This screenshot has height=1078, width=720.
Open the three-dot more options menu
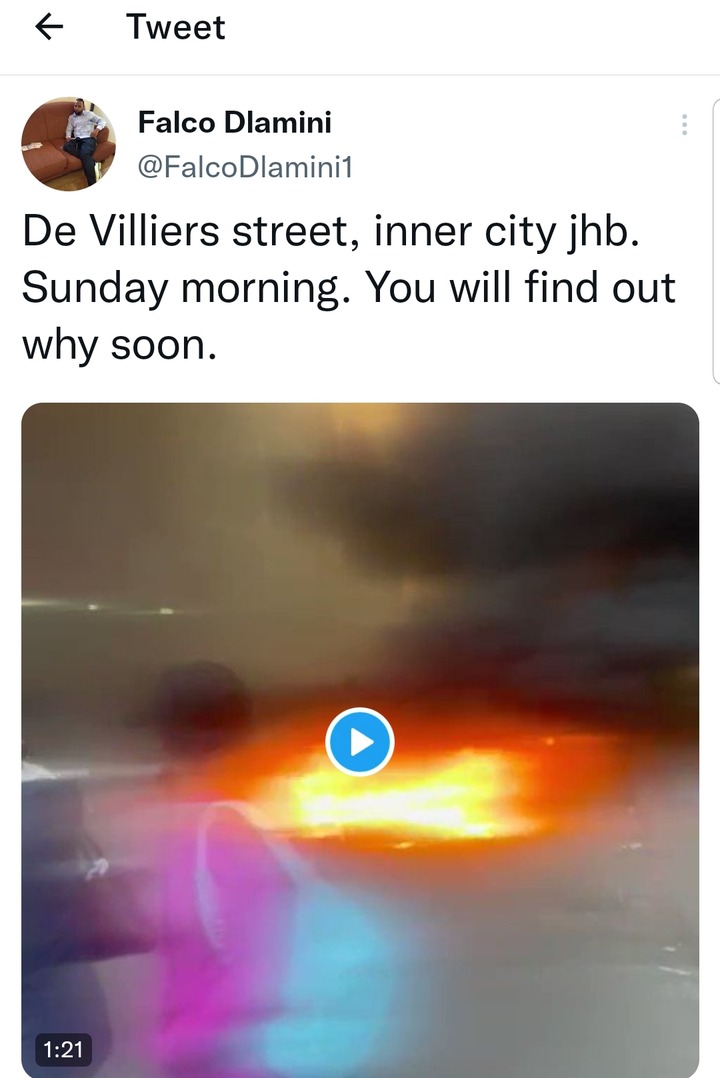(684, 124)
